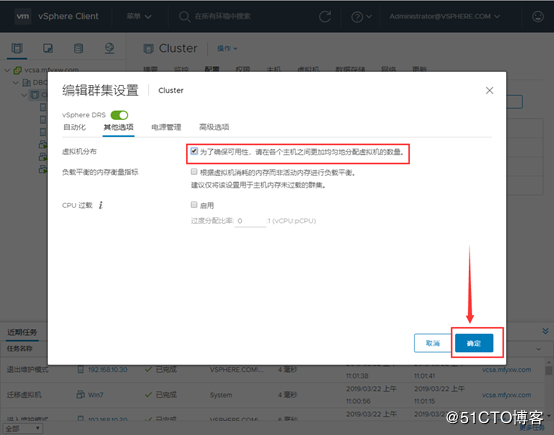Click VM icon next to Win7
The height and width of the screenshot is (435, 554).
point(81,394)
